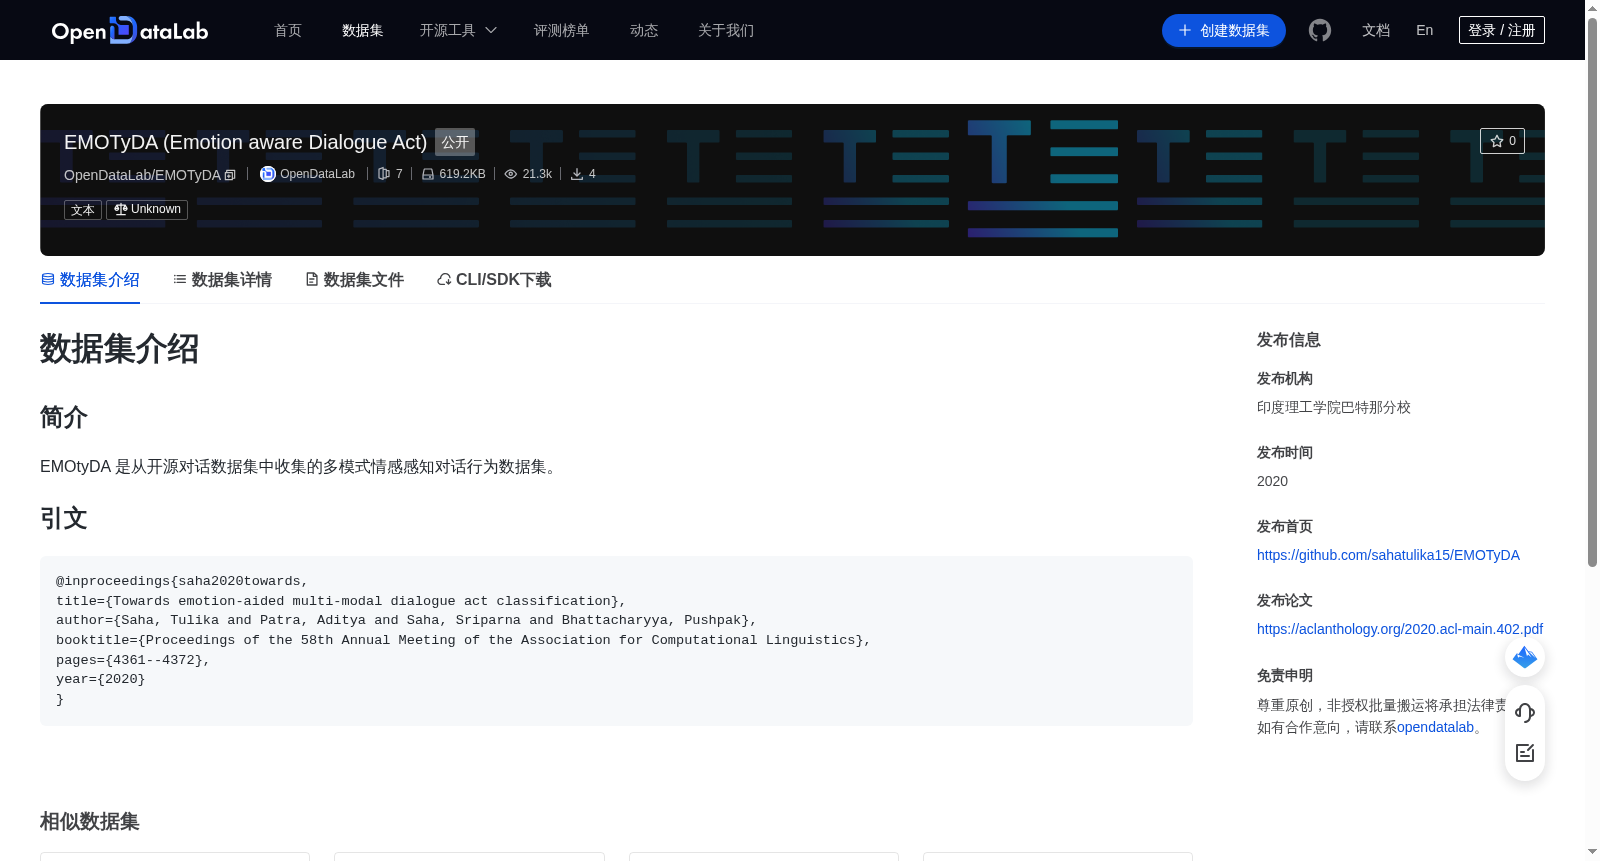Screen dimensions: 1600x861
Task: Switch to the CLI/SDK下载 tab
Action: (x=494, y=280)
